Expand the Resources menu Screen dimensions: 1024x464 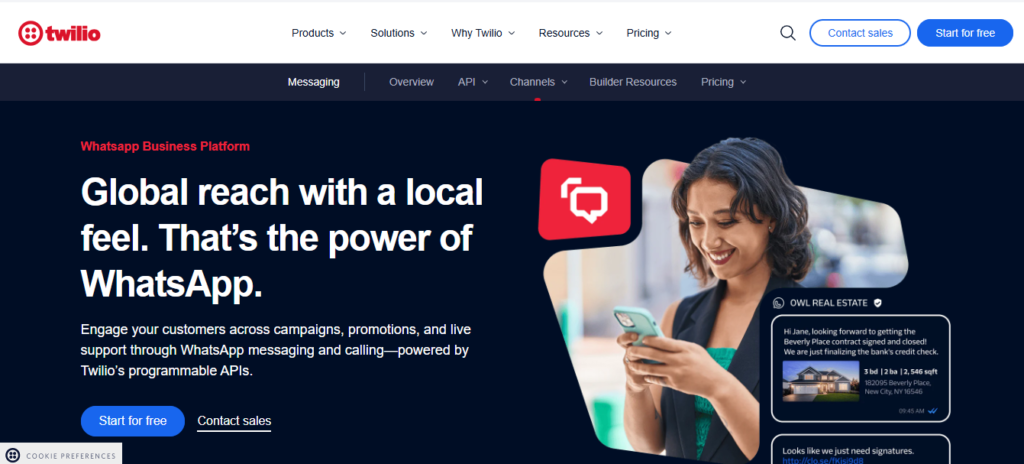570,33
